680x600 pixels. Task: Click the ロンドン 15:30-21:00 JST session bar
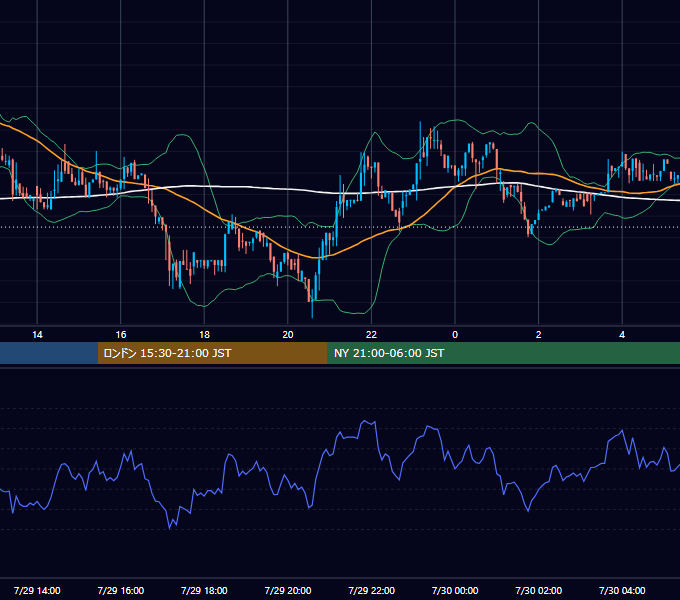212,353
